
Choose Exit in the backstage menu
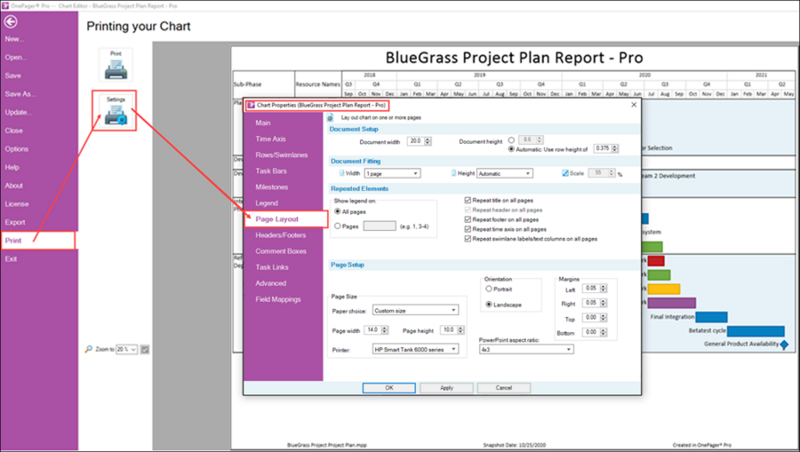pos(11,259)
